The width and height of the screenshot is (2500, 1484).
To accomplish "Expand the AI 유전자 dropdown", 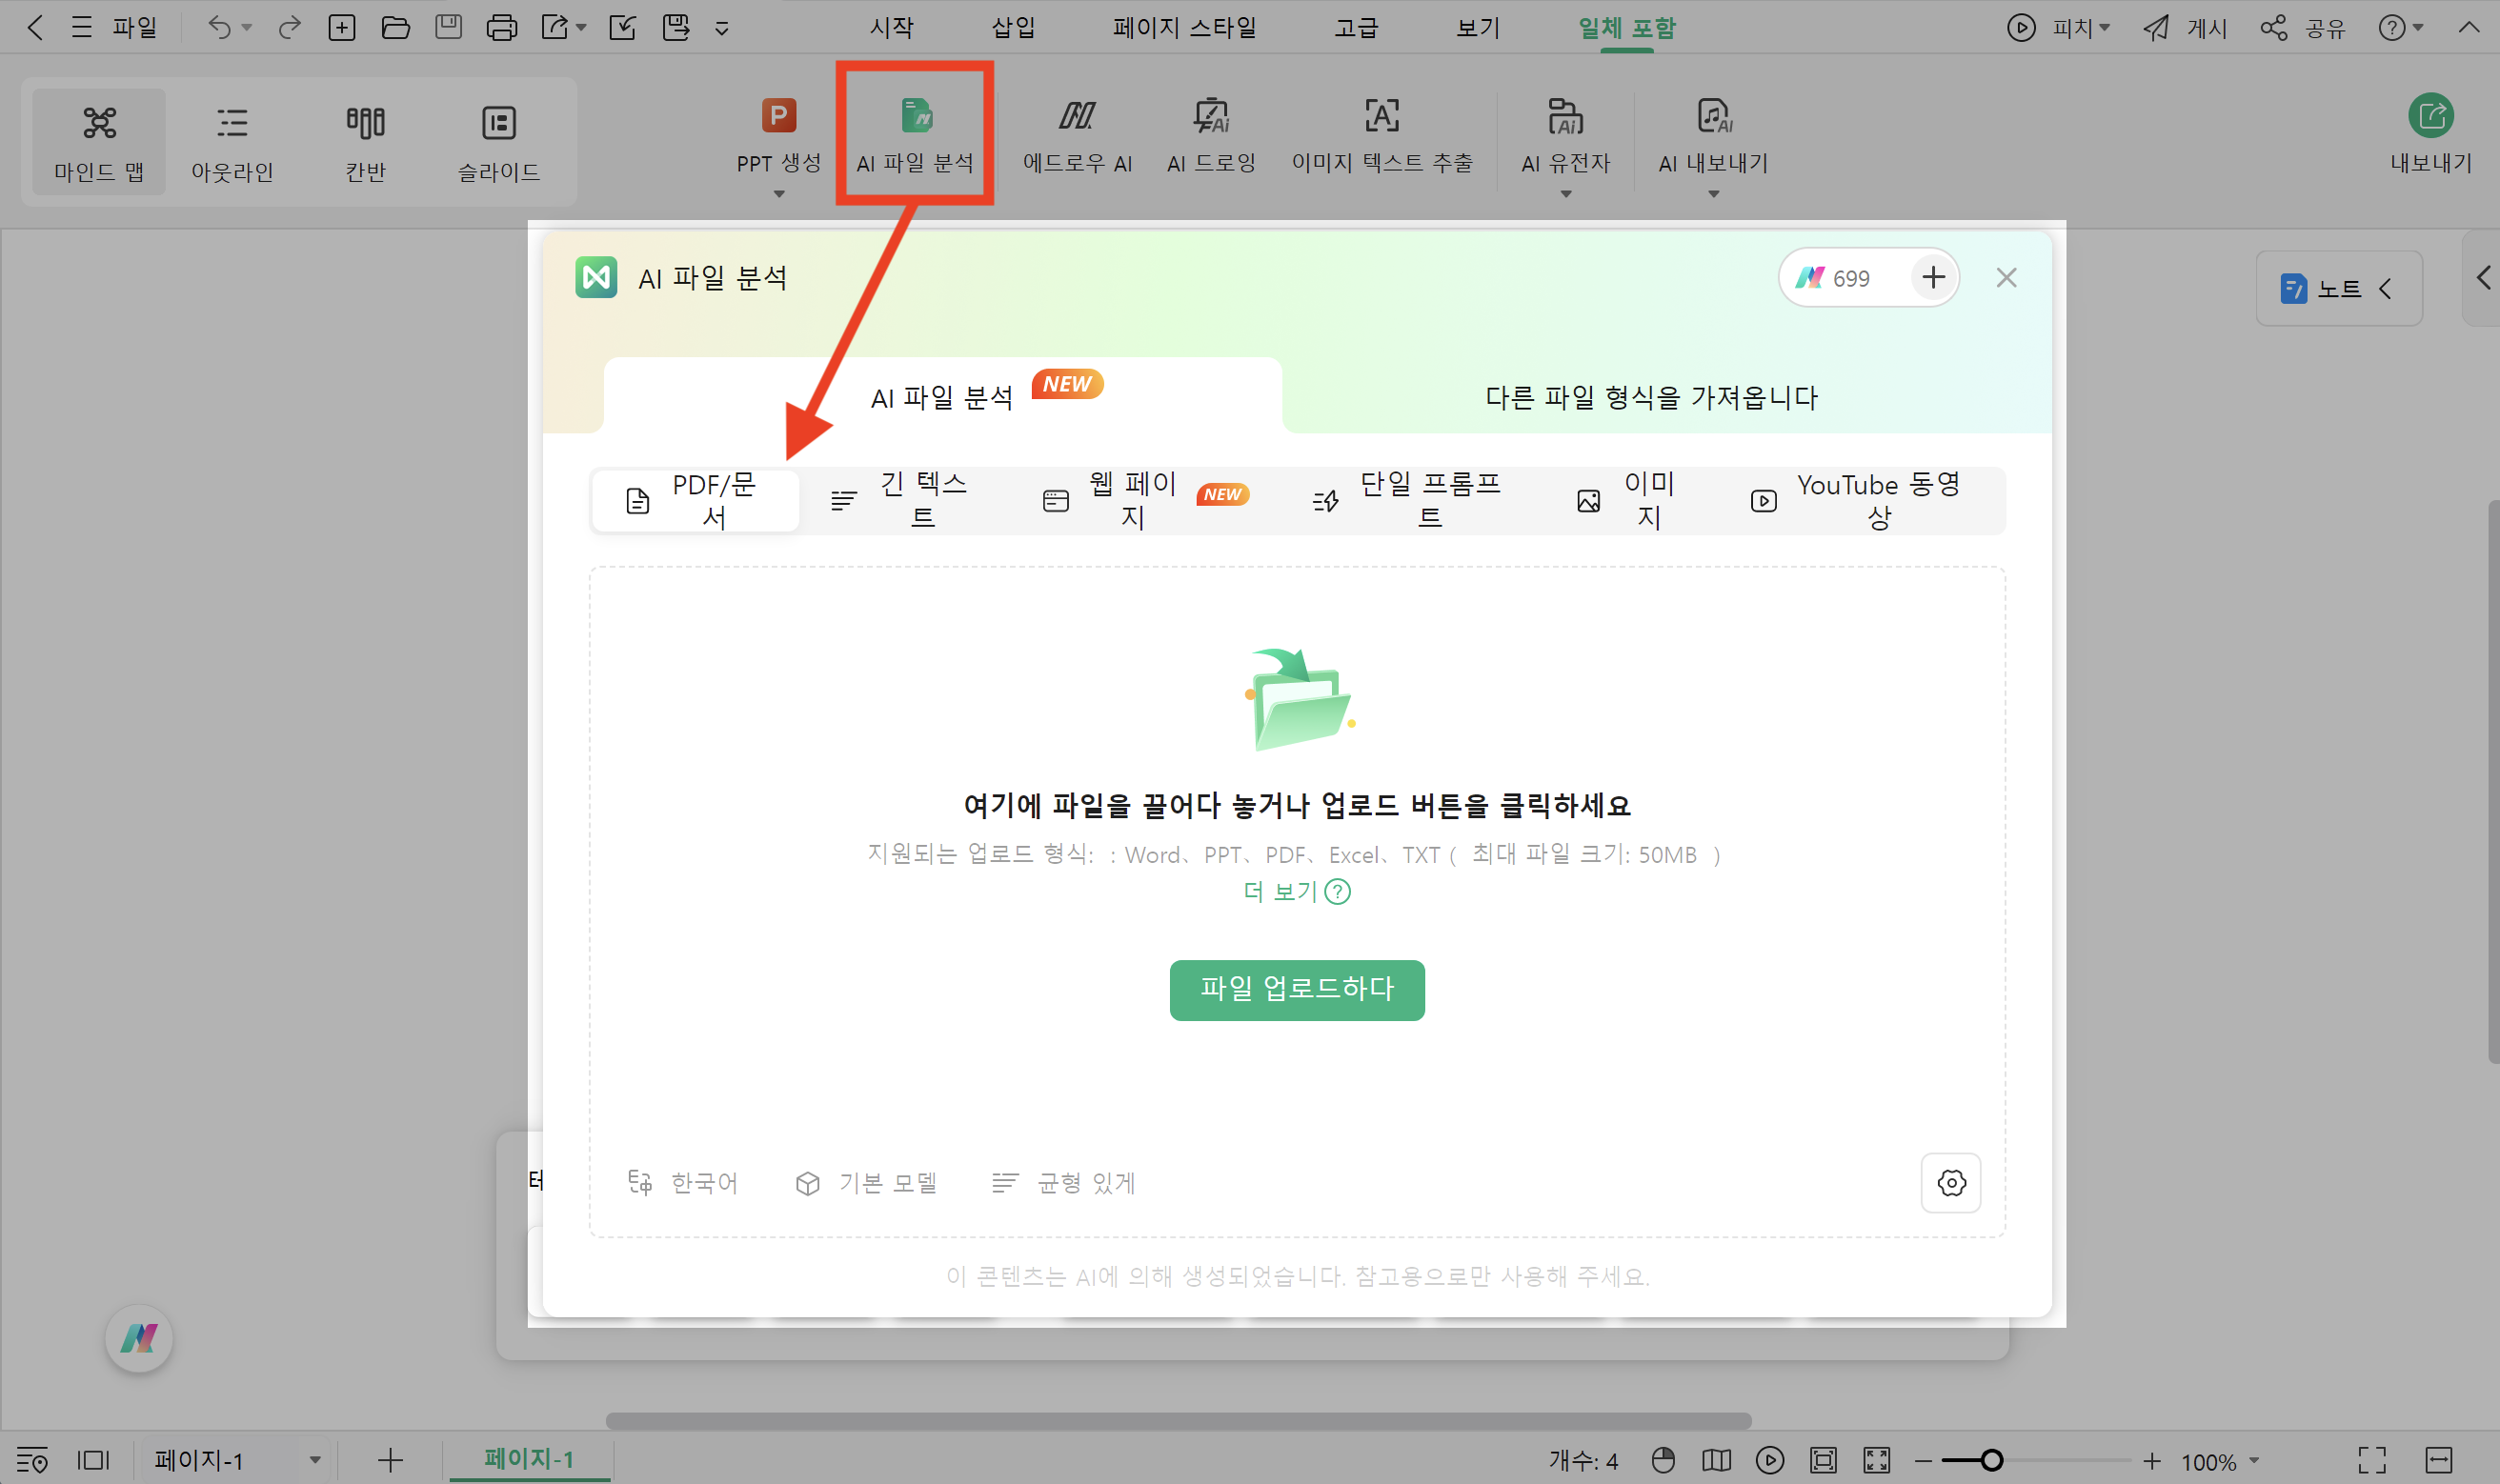I will (x=1565, y=193).
